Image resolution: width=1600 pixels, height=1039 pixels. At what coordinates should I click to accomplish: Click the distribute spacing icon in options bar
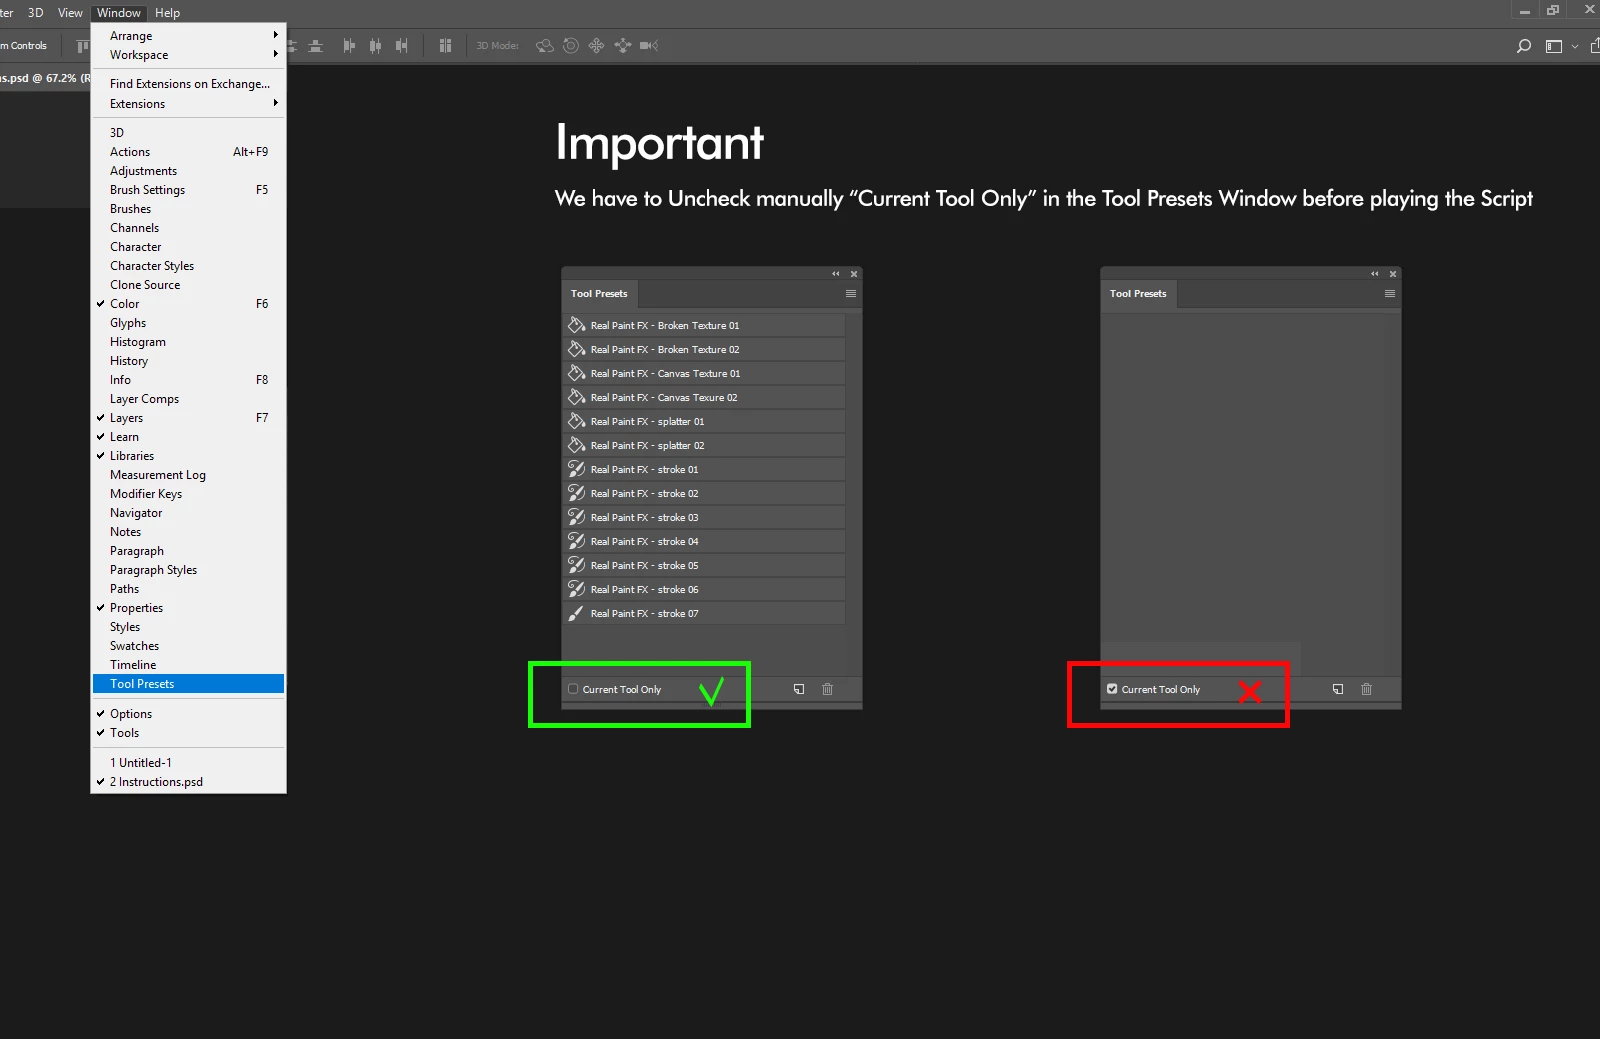[x=445, y=46]
